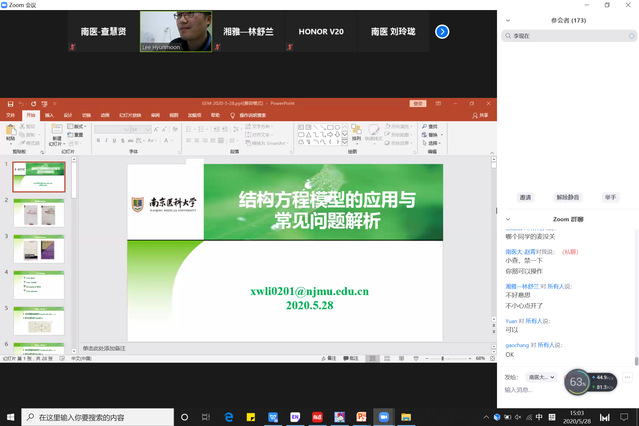This screenshot has height=426, width=639.
Task: Open the 文件 menu in PowerPoint
Action: point(11,115)
